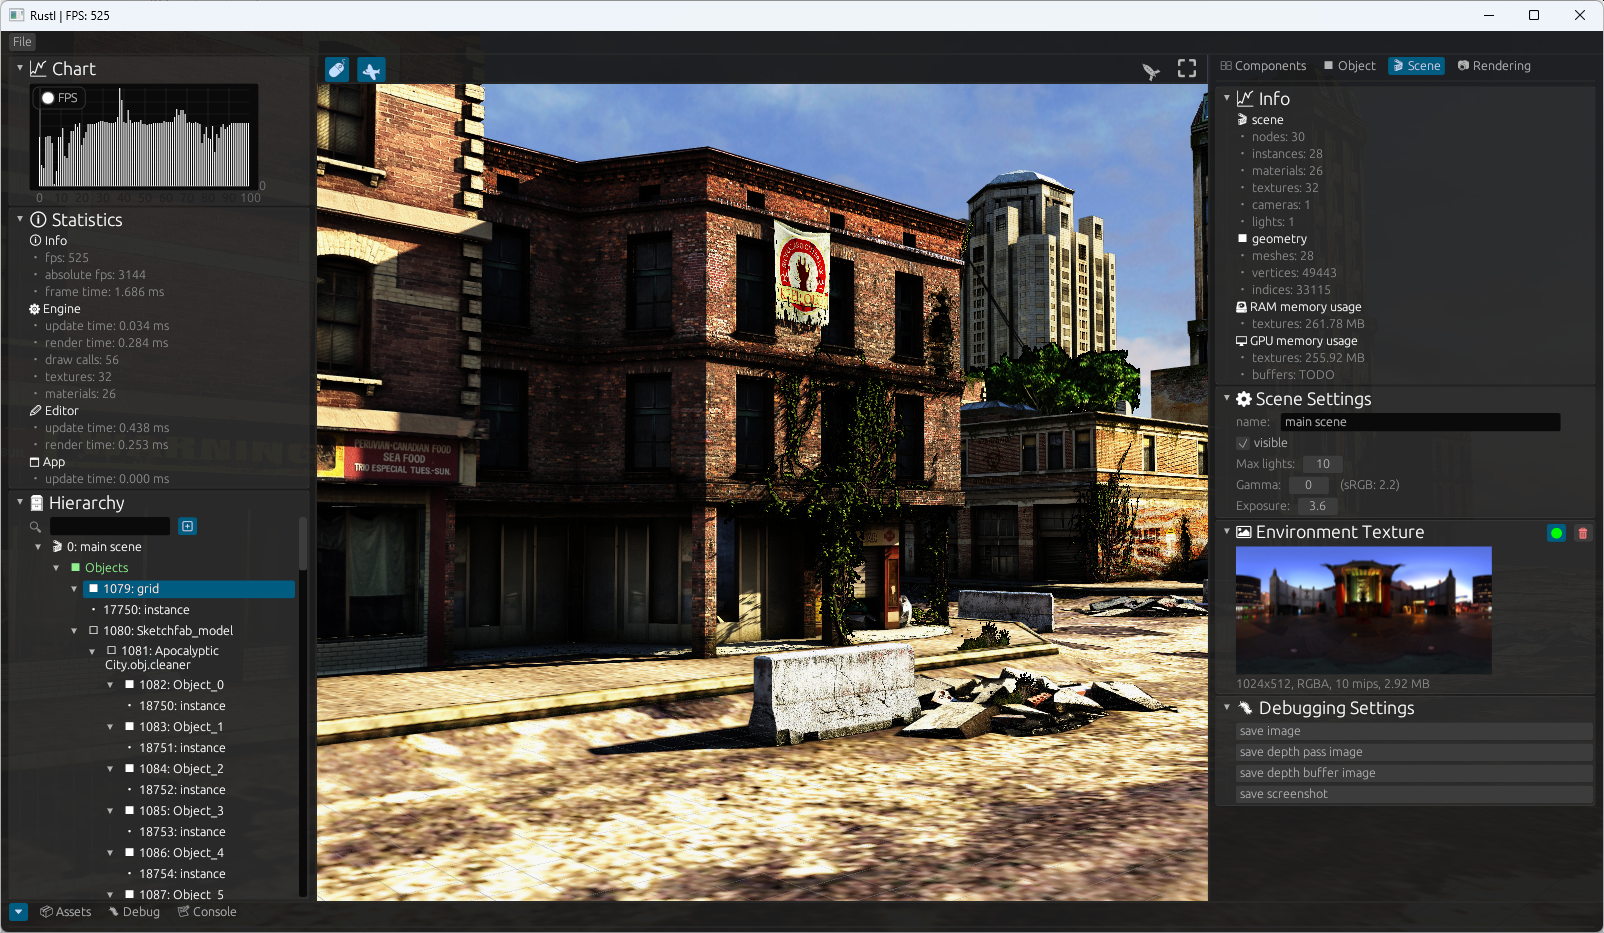Viewport: 1604px width, 933px height.
Task: Toggle square box of 1081: Apocalyptic City.obj.cleaner
Action: (112, 651)
